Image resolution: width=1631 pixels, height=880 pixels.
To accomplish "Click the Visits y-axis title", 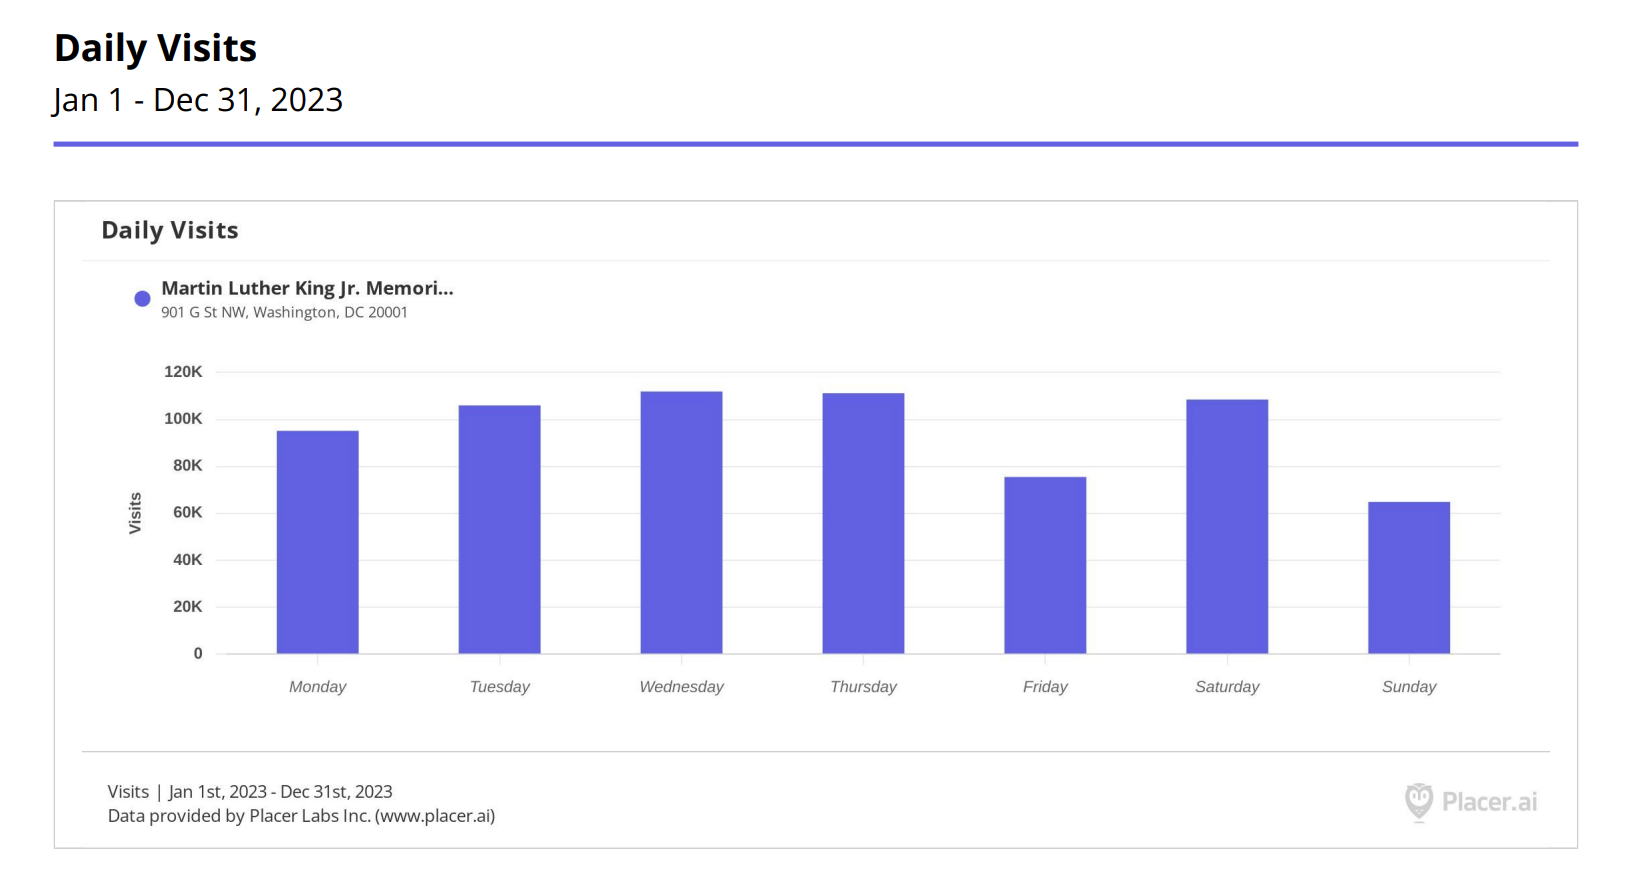I will (x=135, y=513).
